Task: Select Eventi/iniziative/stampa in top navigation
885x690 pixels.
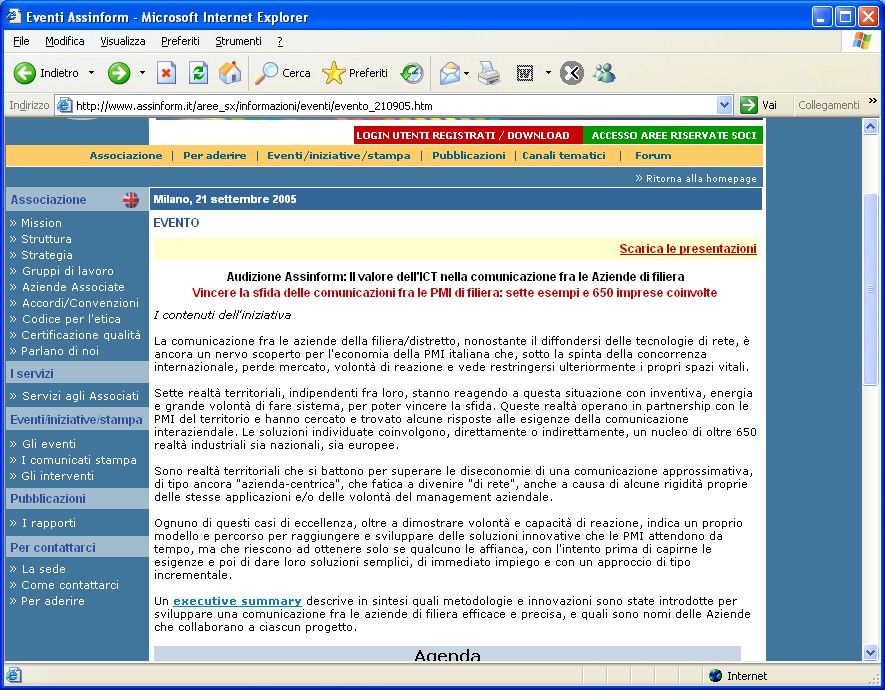Action: (339, 156)
